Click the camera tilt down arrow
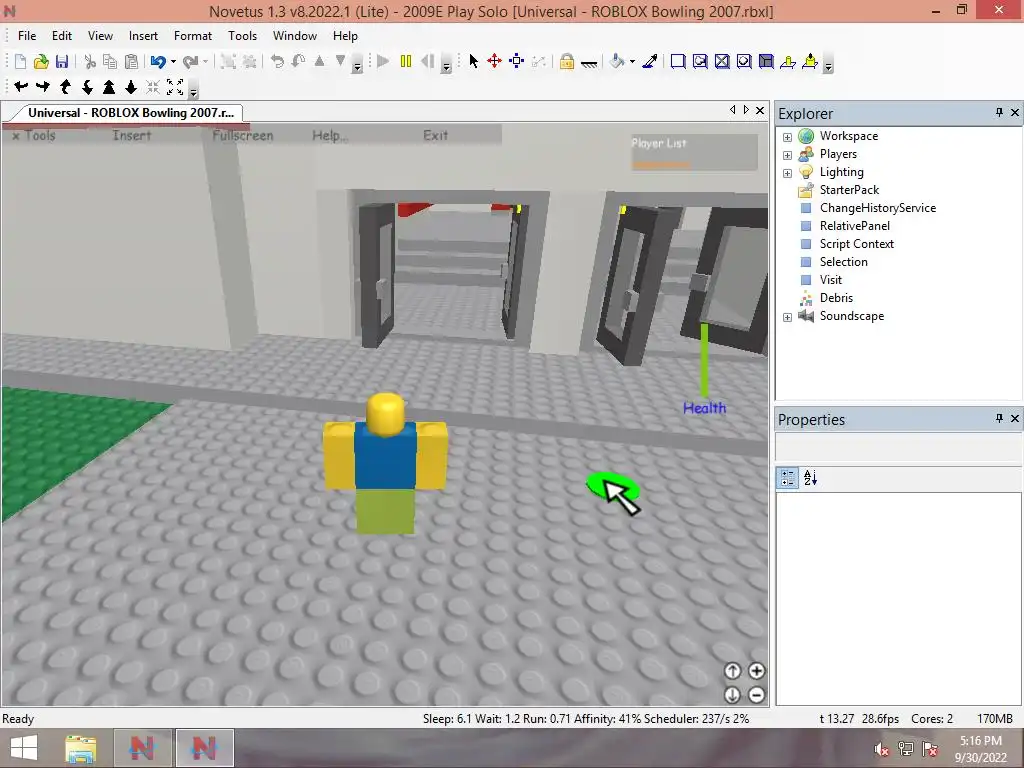1024x768 pixels. pyautogui.click(x=87, y=87)
